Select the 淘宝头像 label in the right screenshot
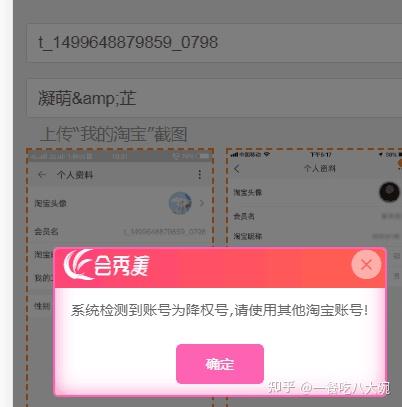The width and height of the screenshot is (402, 407). pos(248,192)
